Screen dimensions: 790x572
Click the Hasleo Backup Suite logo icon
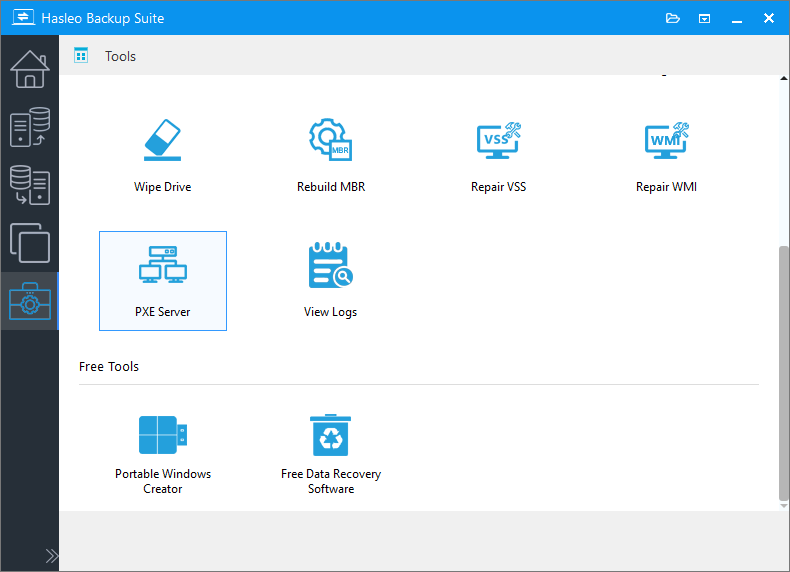pos(23,18)
